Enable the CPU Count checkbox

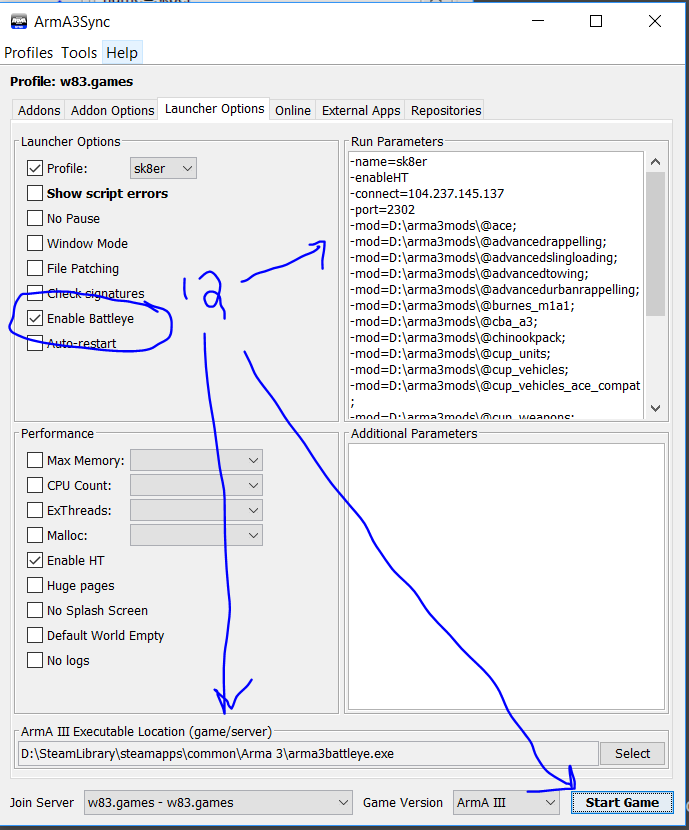tap(35, 485)
